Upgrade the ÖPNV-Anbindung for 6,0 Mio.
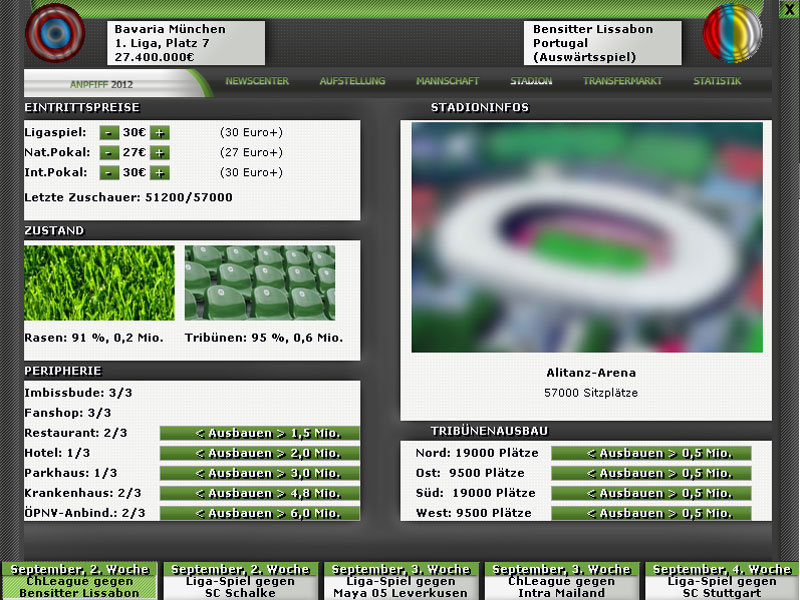 pos(260,513)
